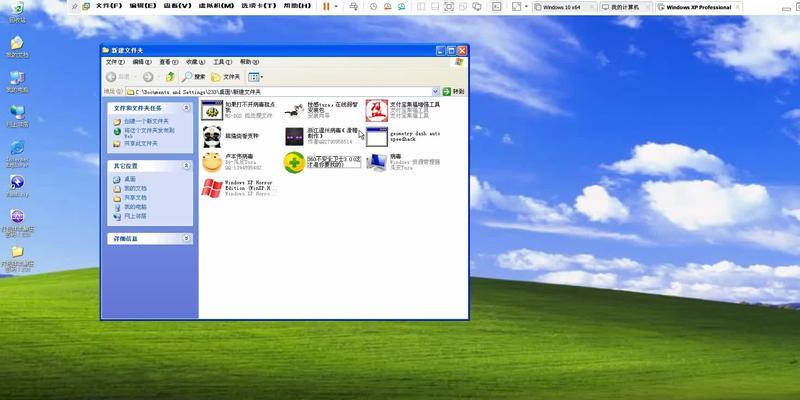Open VMware 编辑(E) menu
The width and height of the screenshot is (800, 400).
(143, 6)
